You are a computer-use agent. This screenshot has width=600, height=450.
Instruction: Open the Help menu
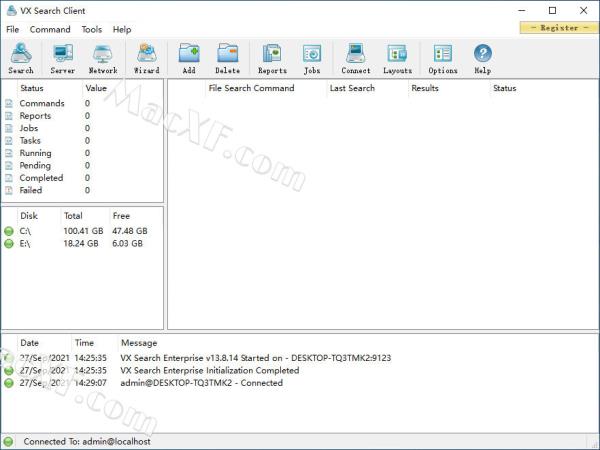[122, 29]
